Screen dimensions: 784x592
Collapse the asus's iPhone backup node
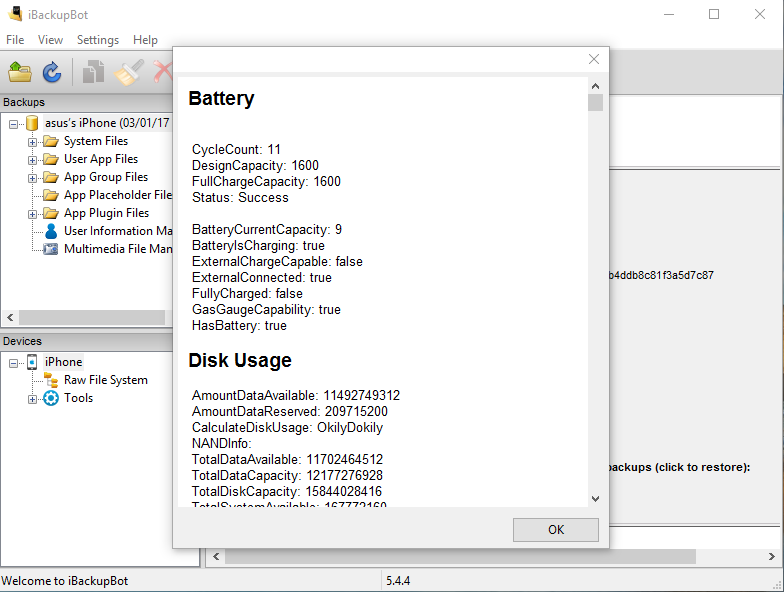(14, 124)
